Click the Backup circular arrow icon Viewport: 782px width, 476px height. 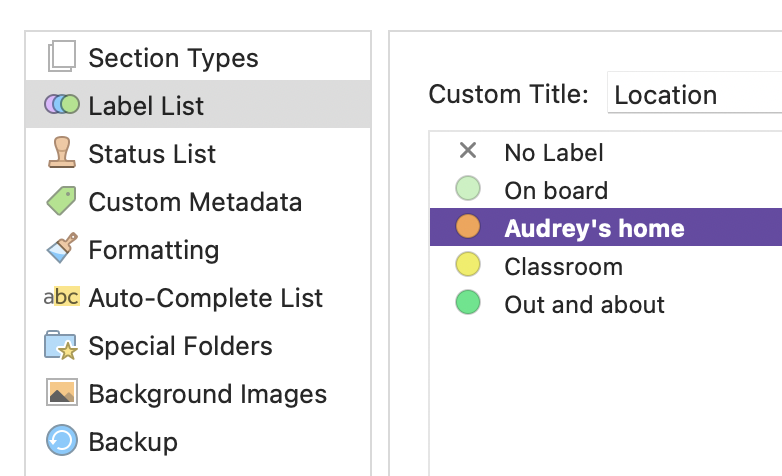(62, 440)
